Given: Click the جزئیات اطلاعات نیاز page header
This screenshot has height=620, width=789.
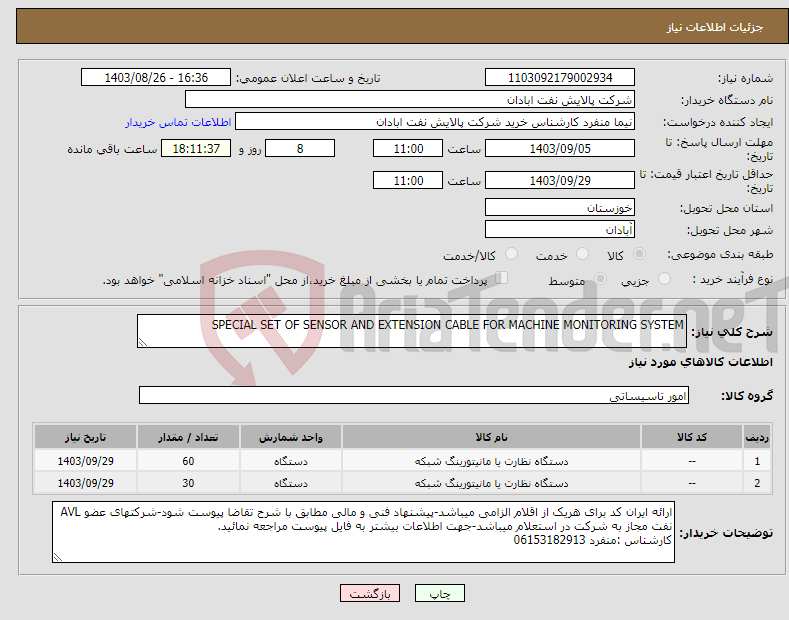Looking at the screenshot, I should point(715,27).
